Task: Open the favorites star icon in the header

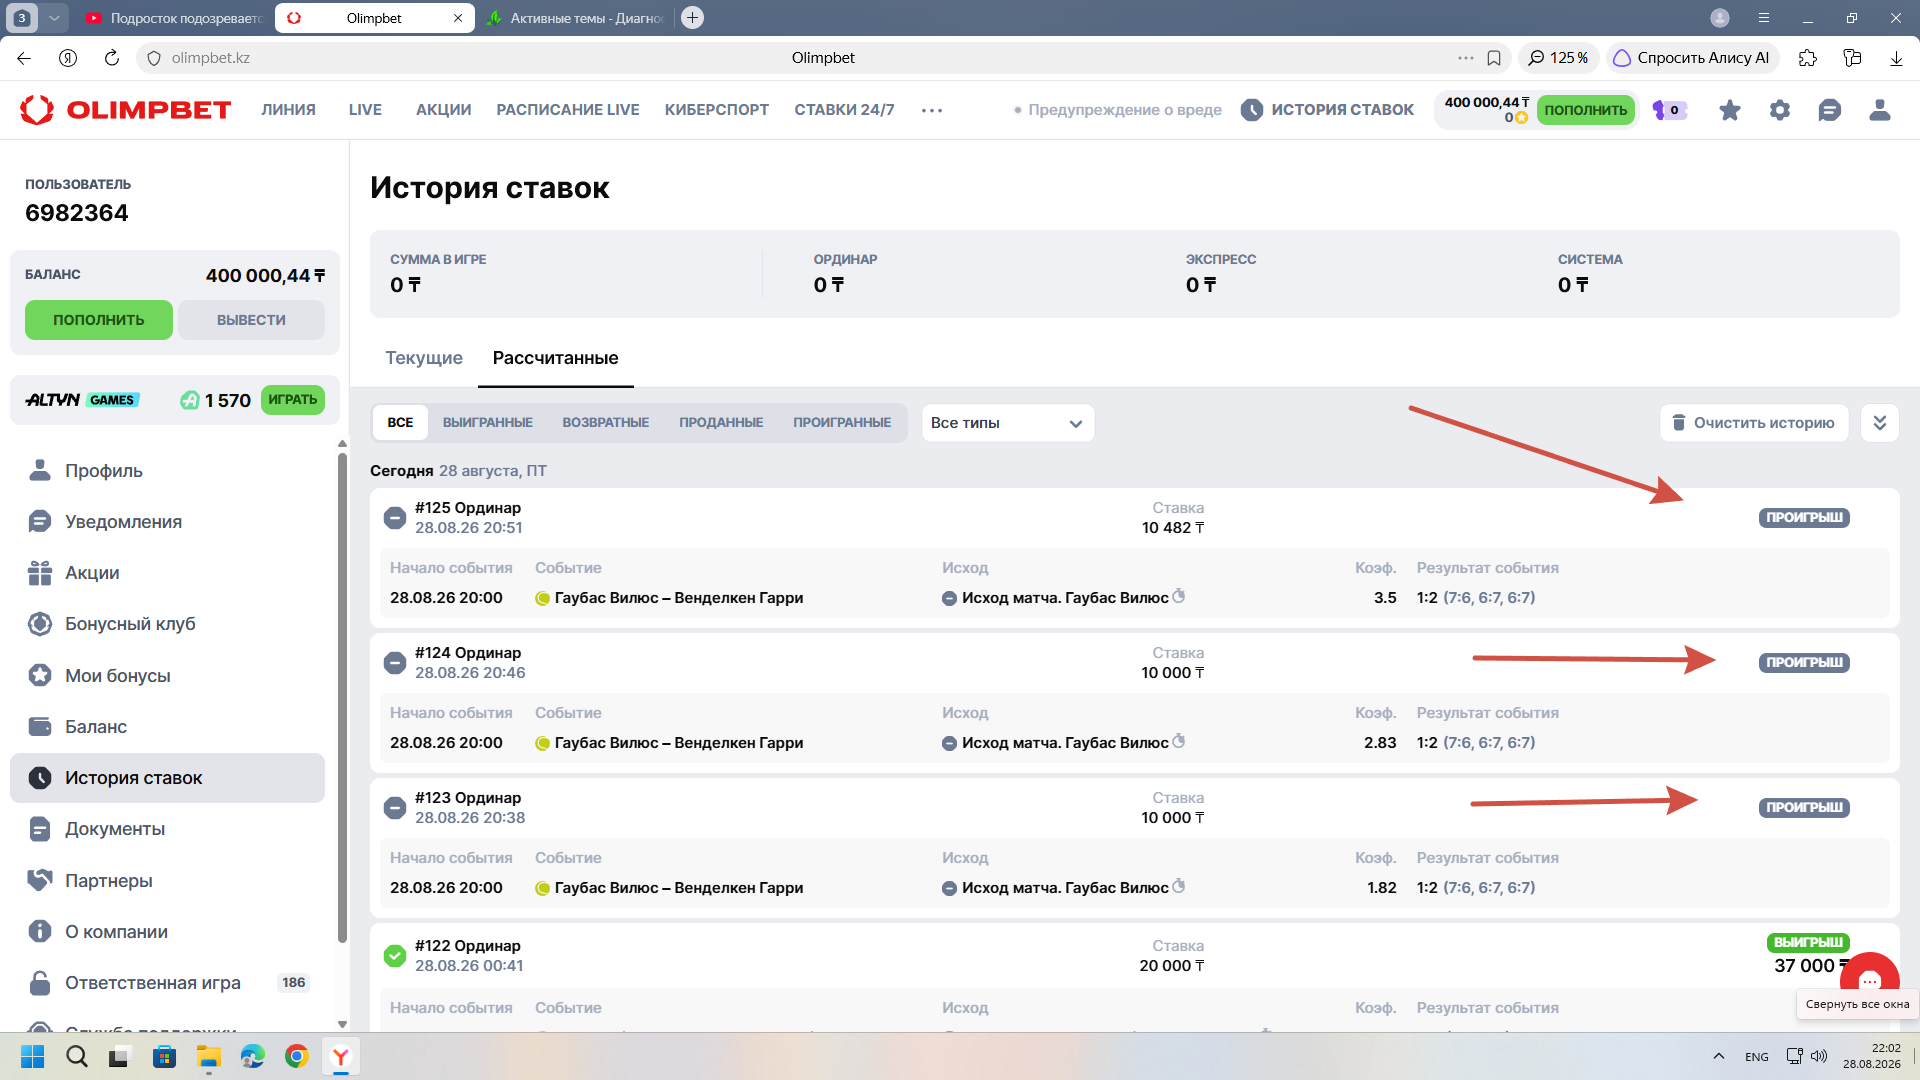Action: coord(1730,110)
